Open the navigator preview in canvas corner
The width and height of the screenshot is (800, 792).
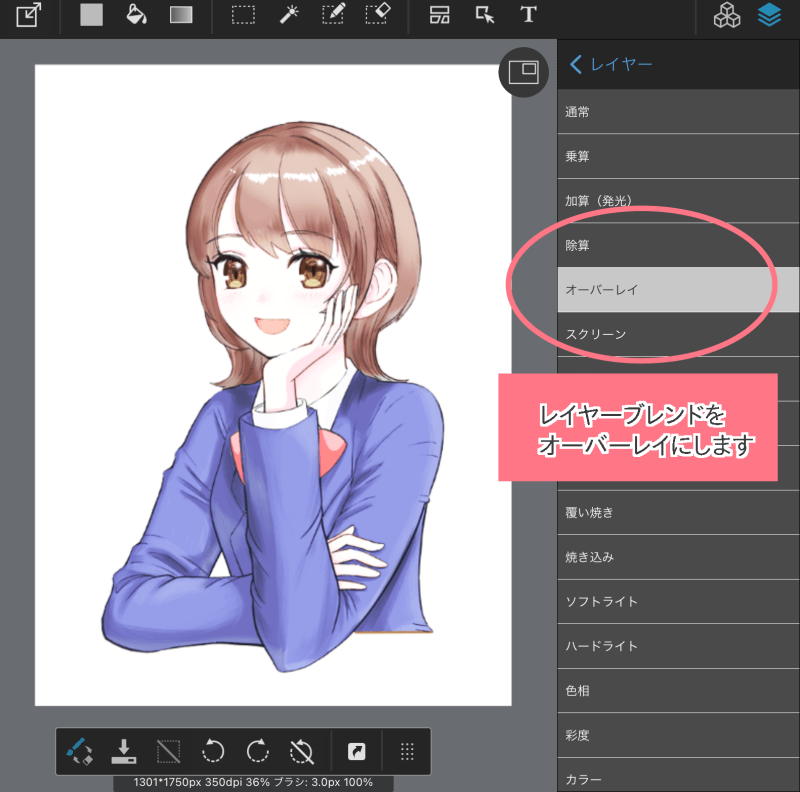[x=523, y=73]
